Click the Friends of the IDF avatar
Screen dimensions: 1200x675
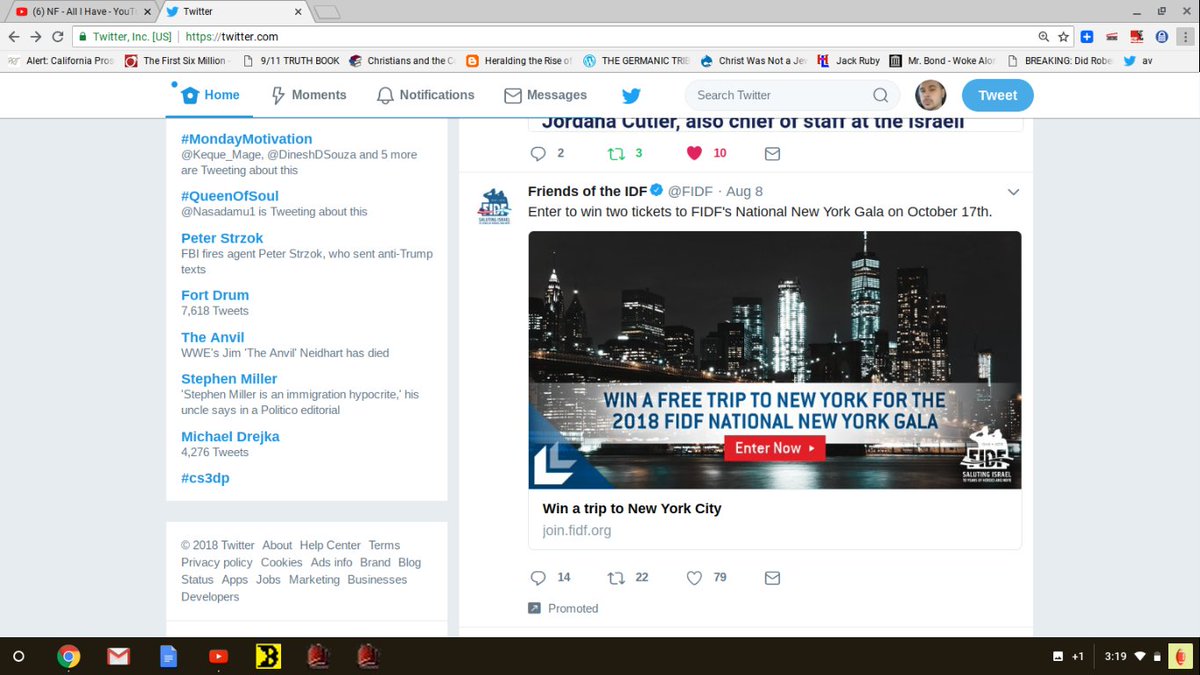coord(495,207)
